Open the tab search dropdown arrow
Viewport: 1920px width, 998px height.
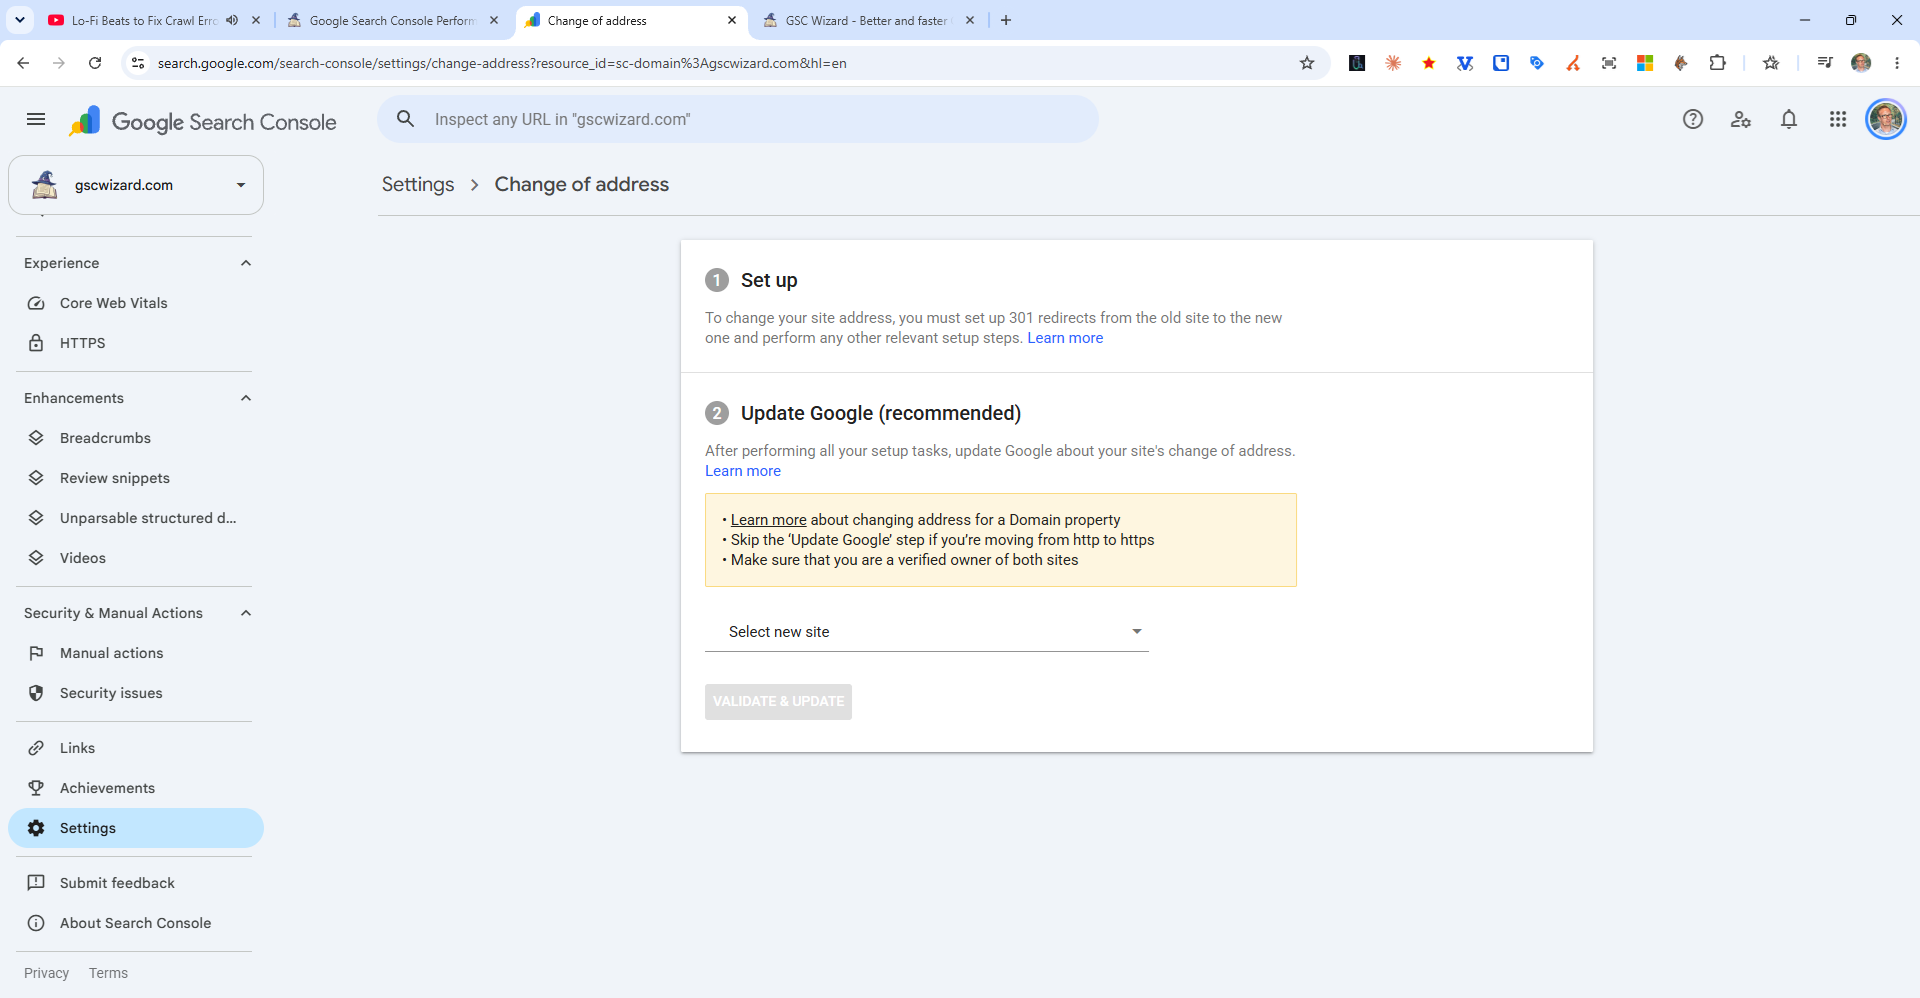pos(20,20)
